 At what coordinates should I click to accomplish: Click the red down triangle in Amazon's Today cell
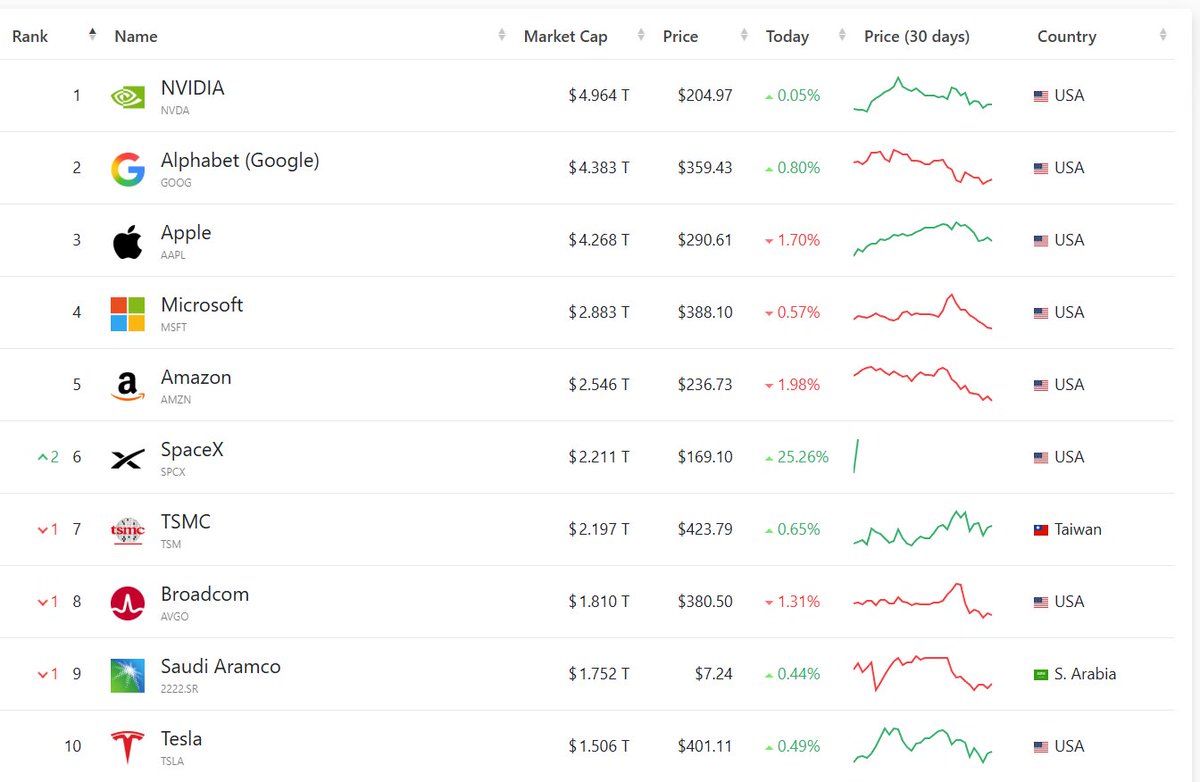pyautogui.click(x=769, y=386)
